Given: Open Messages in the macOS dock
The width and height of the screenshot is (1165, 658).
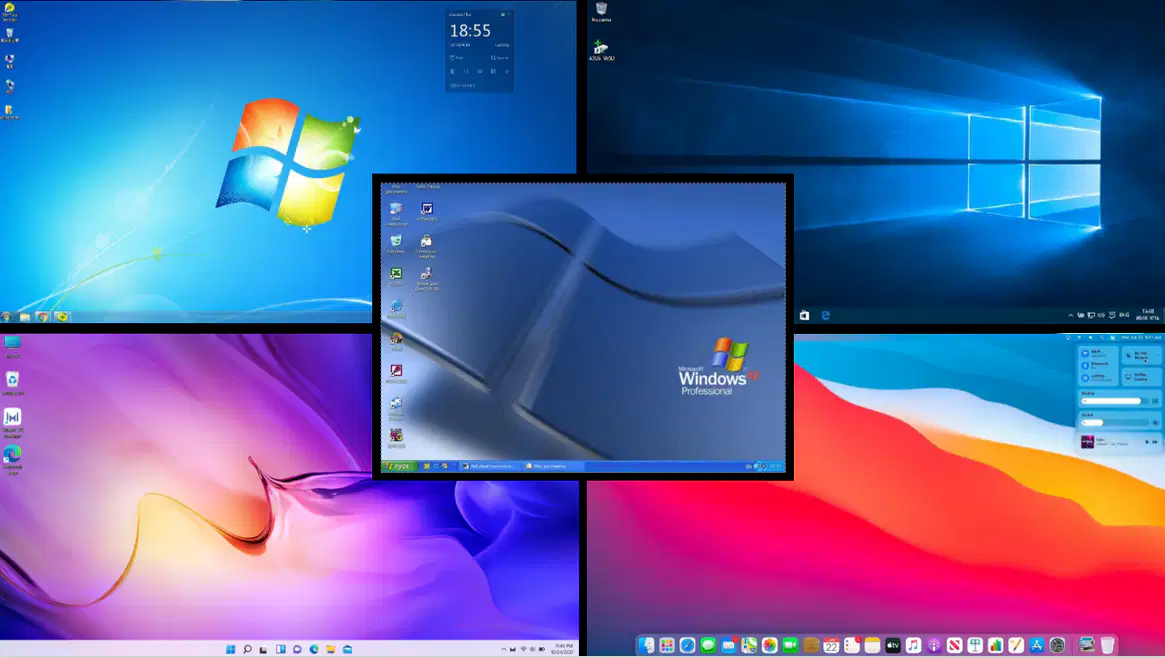Looking at the screenshot, I should click(x=708, y=645).
